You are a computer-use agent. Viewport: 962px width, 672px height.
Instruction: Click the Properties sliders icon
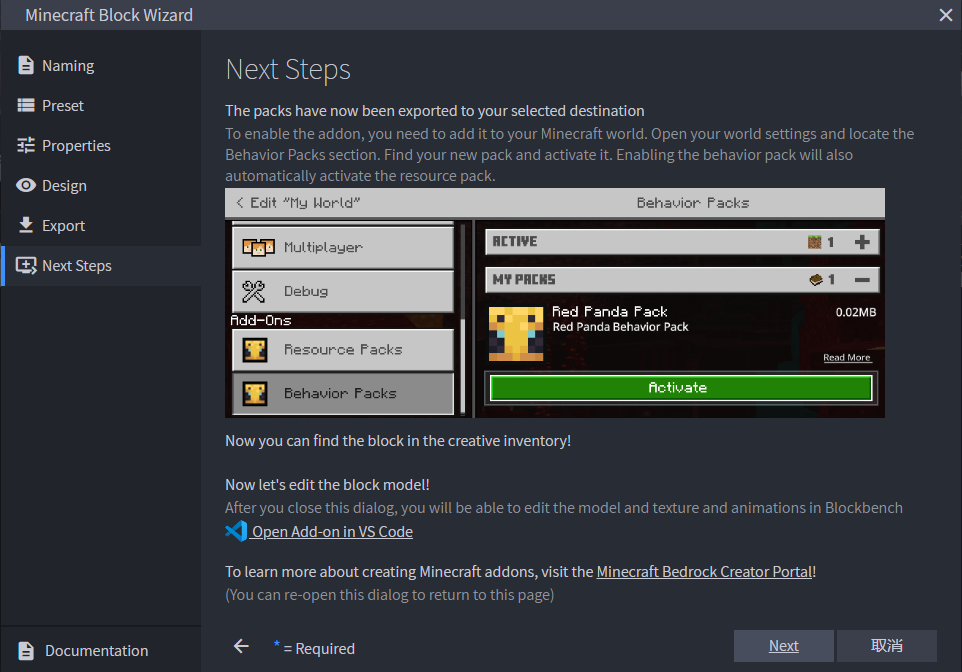coord(26,145)
